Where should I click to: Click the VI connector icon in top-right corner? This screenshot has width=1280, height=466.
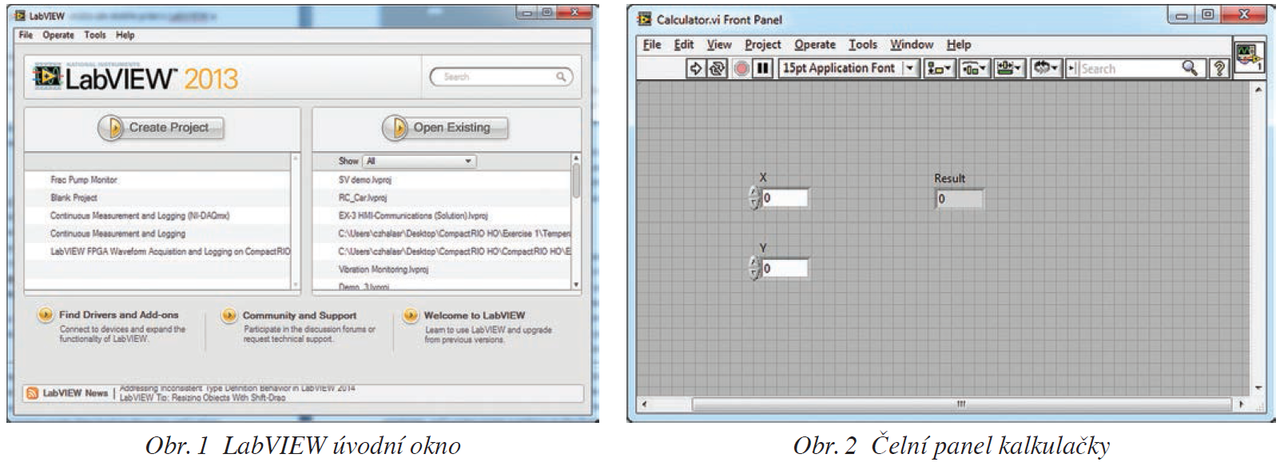(1249, 56)
